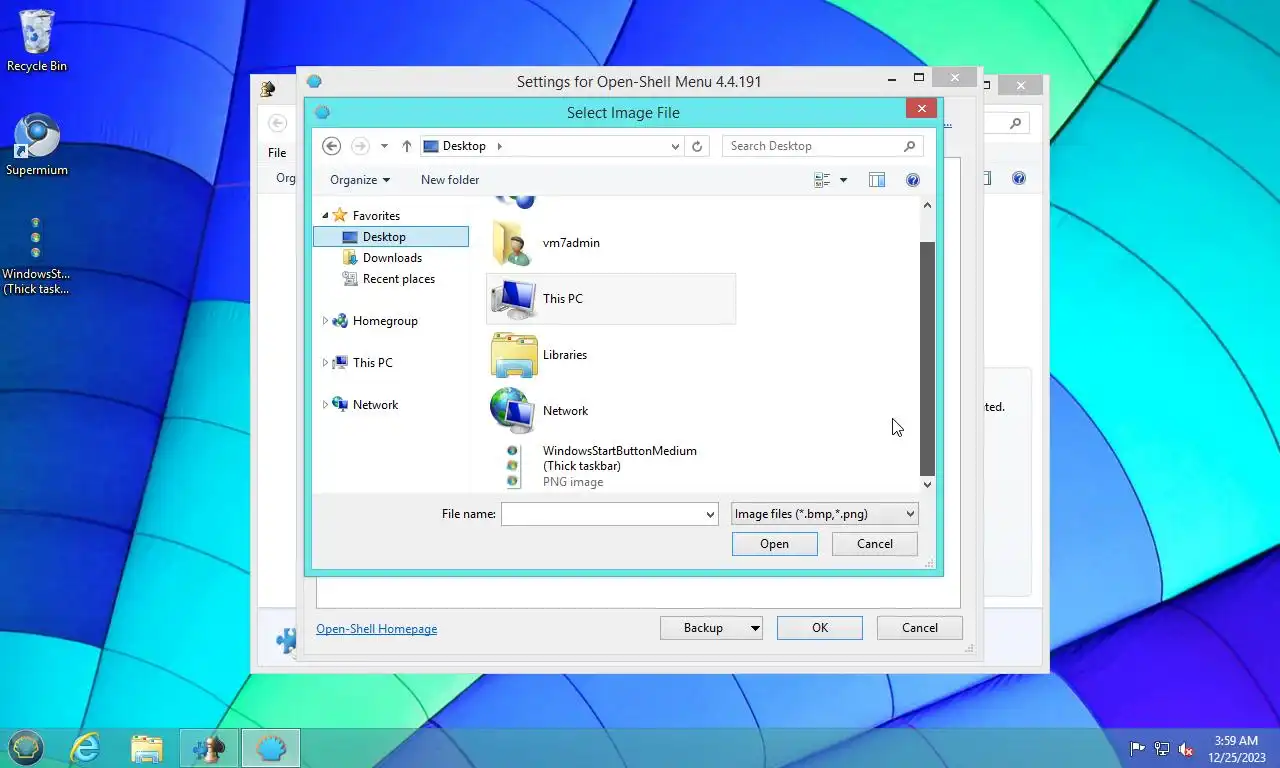Show the preview pane
Screen dimensions: 1280x768
877,180
